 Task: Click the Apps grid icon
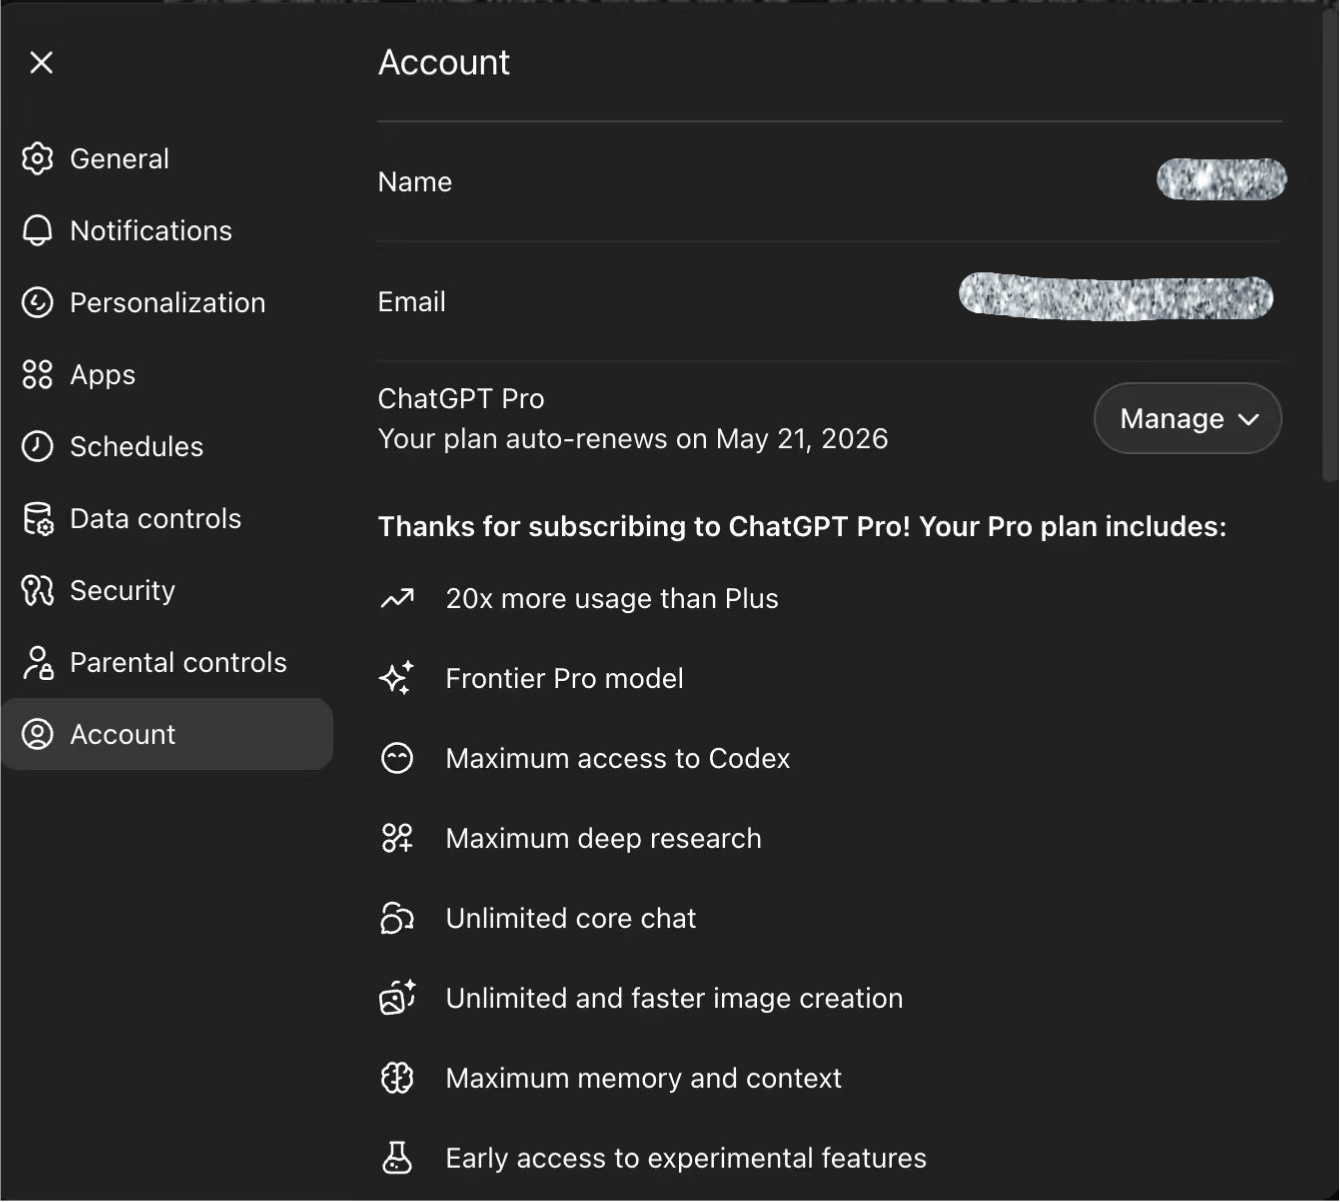tap(37, 375)
